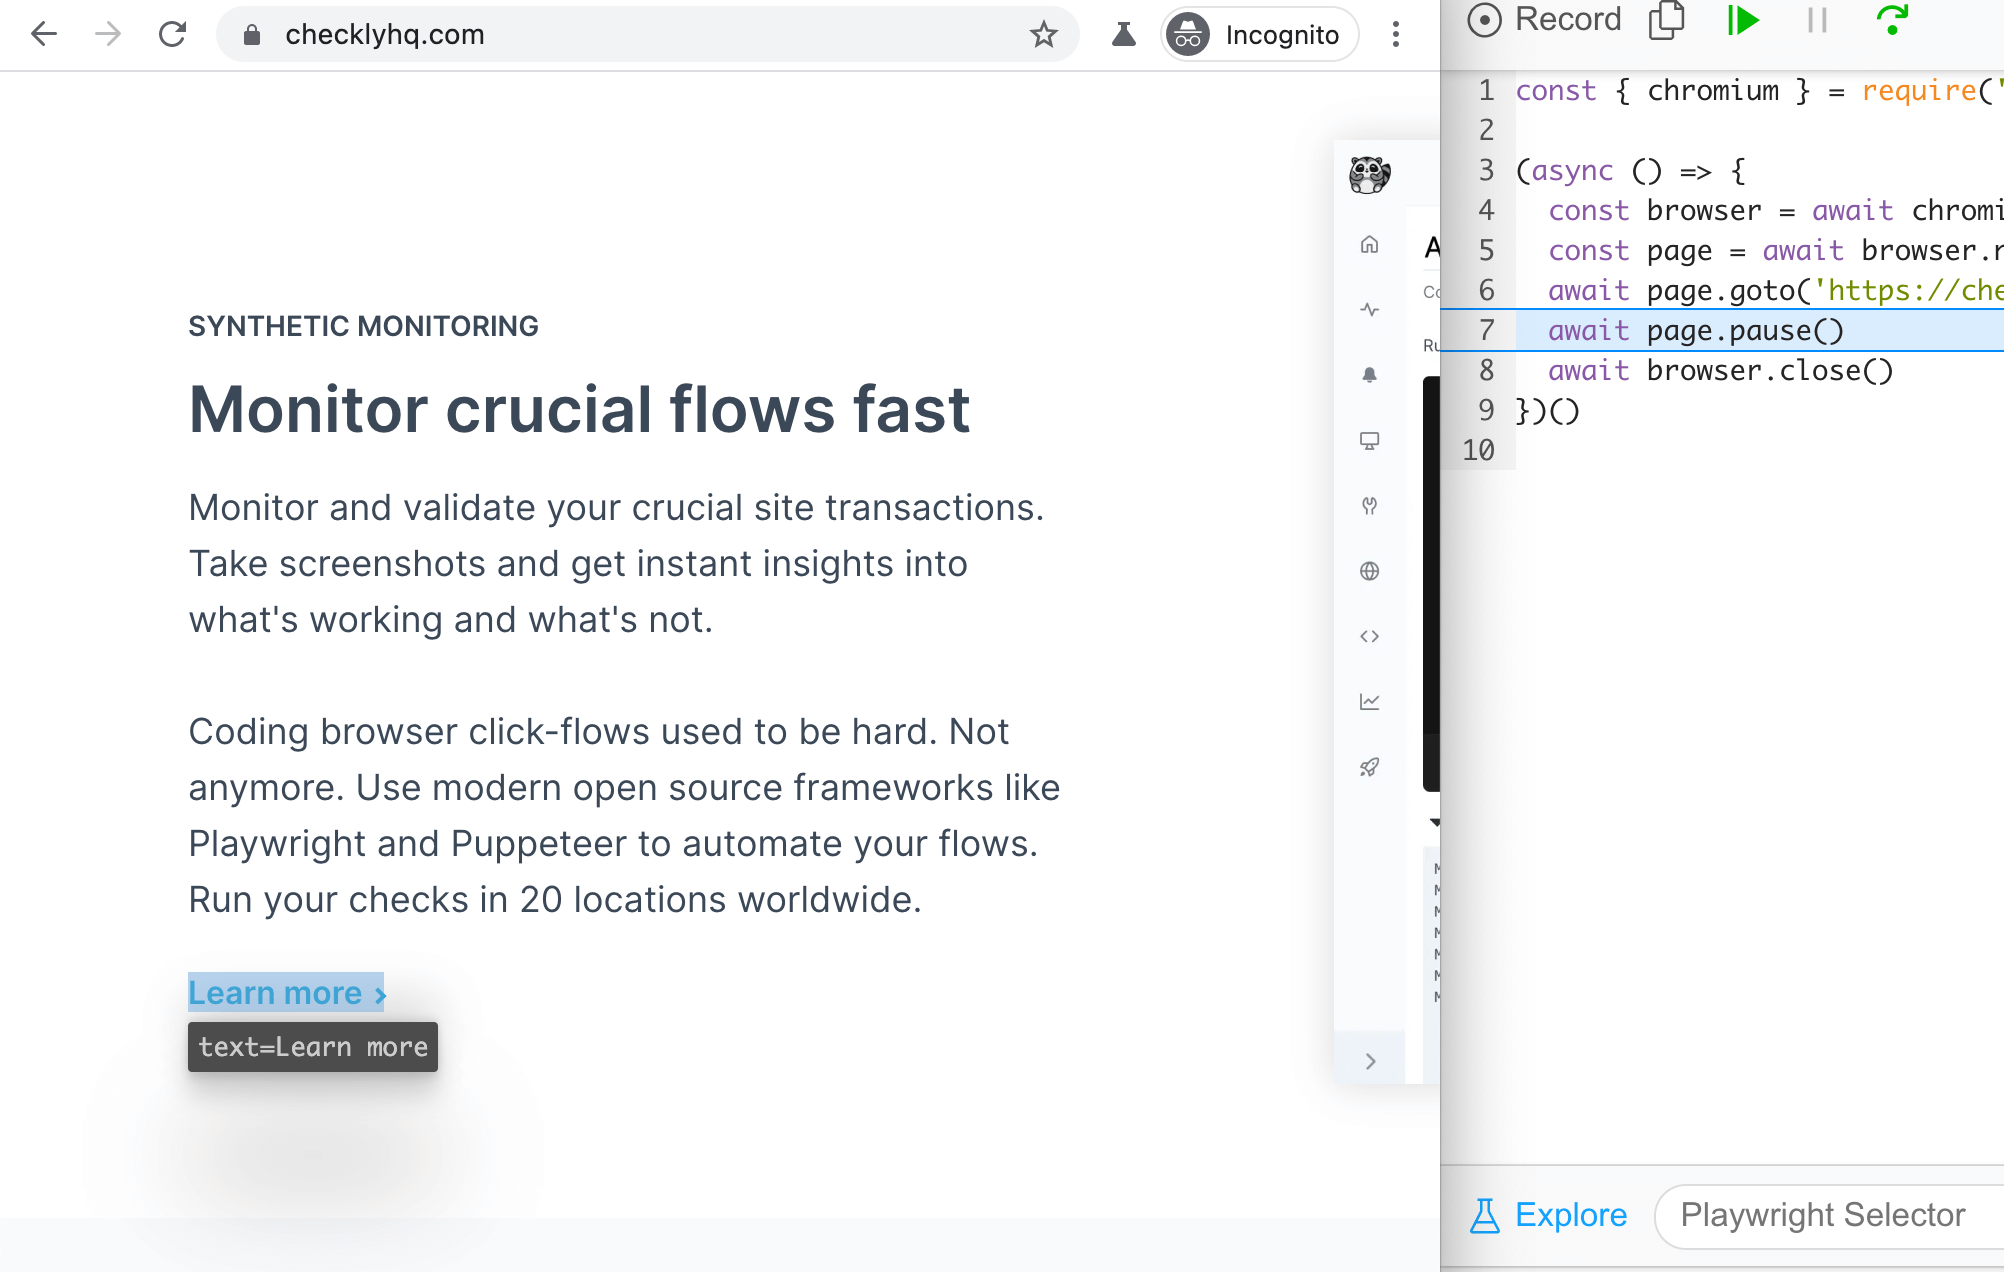
Task: Copy the script with the copy icon
Action: pyautogui.click(x=1667, y=19)
